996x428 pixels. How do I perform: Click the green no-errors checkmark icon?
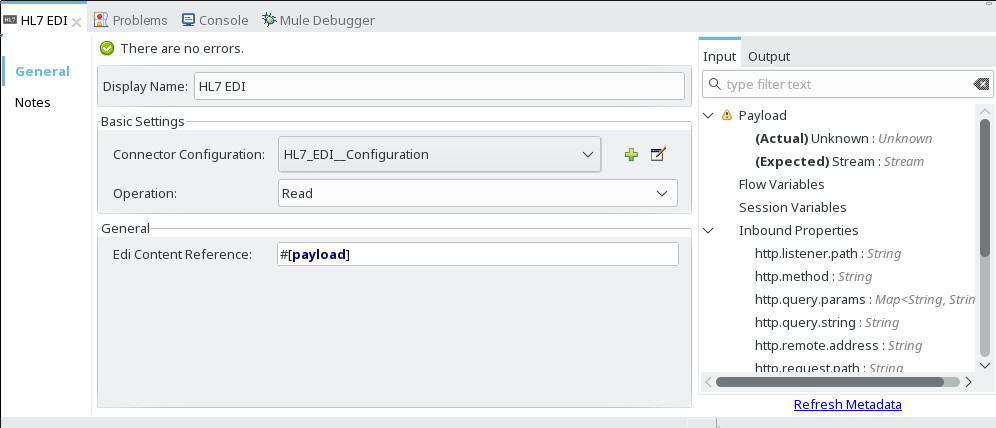pos(107,48)
